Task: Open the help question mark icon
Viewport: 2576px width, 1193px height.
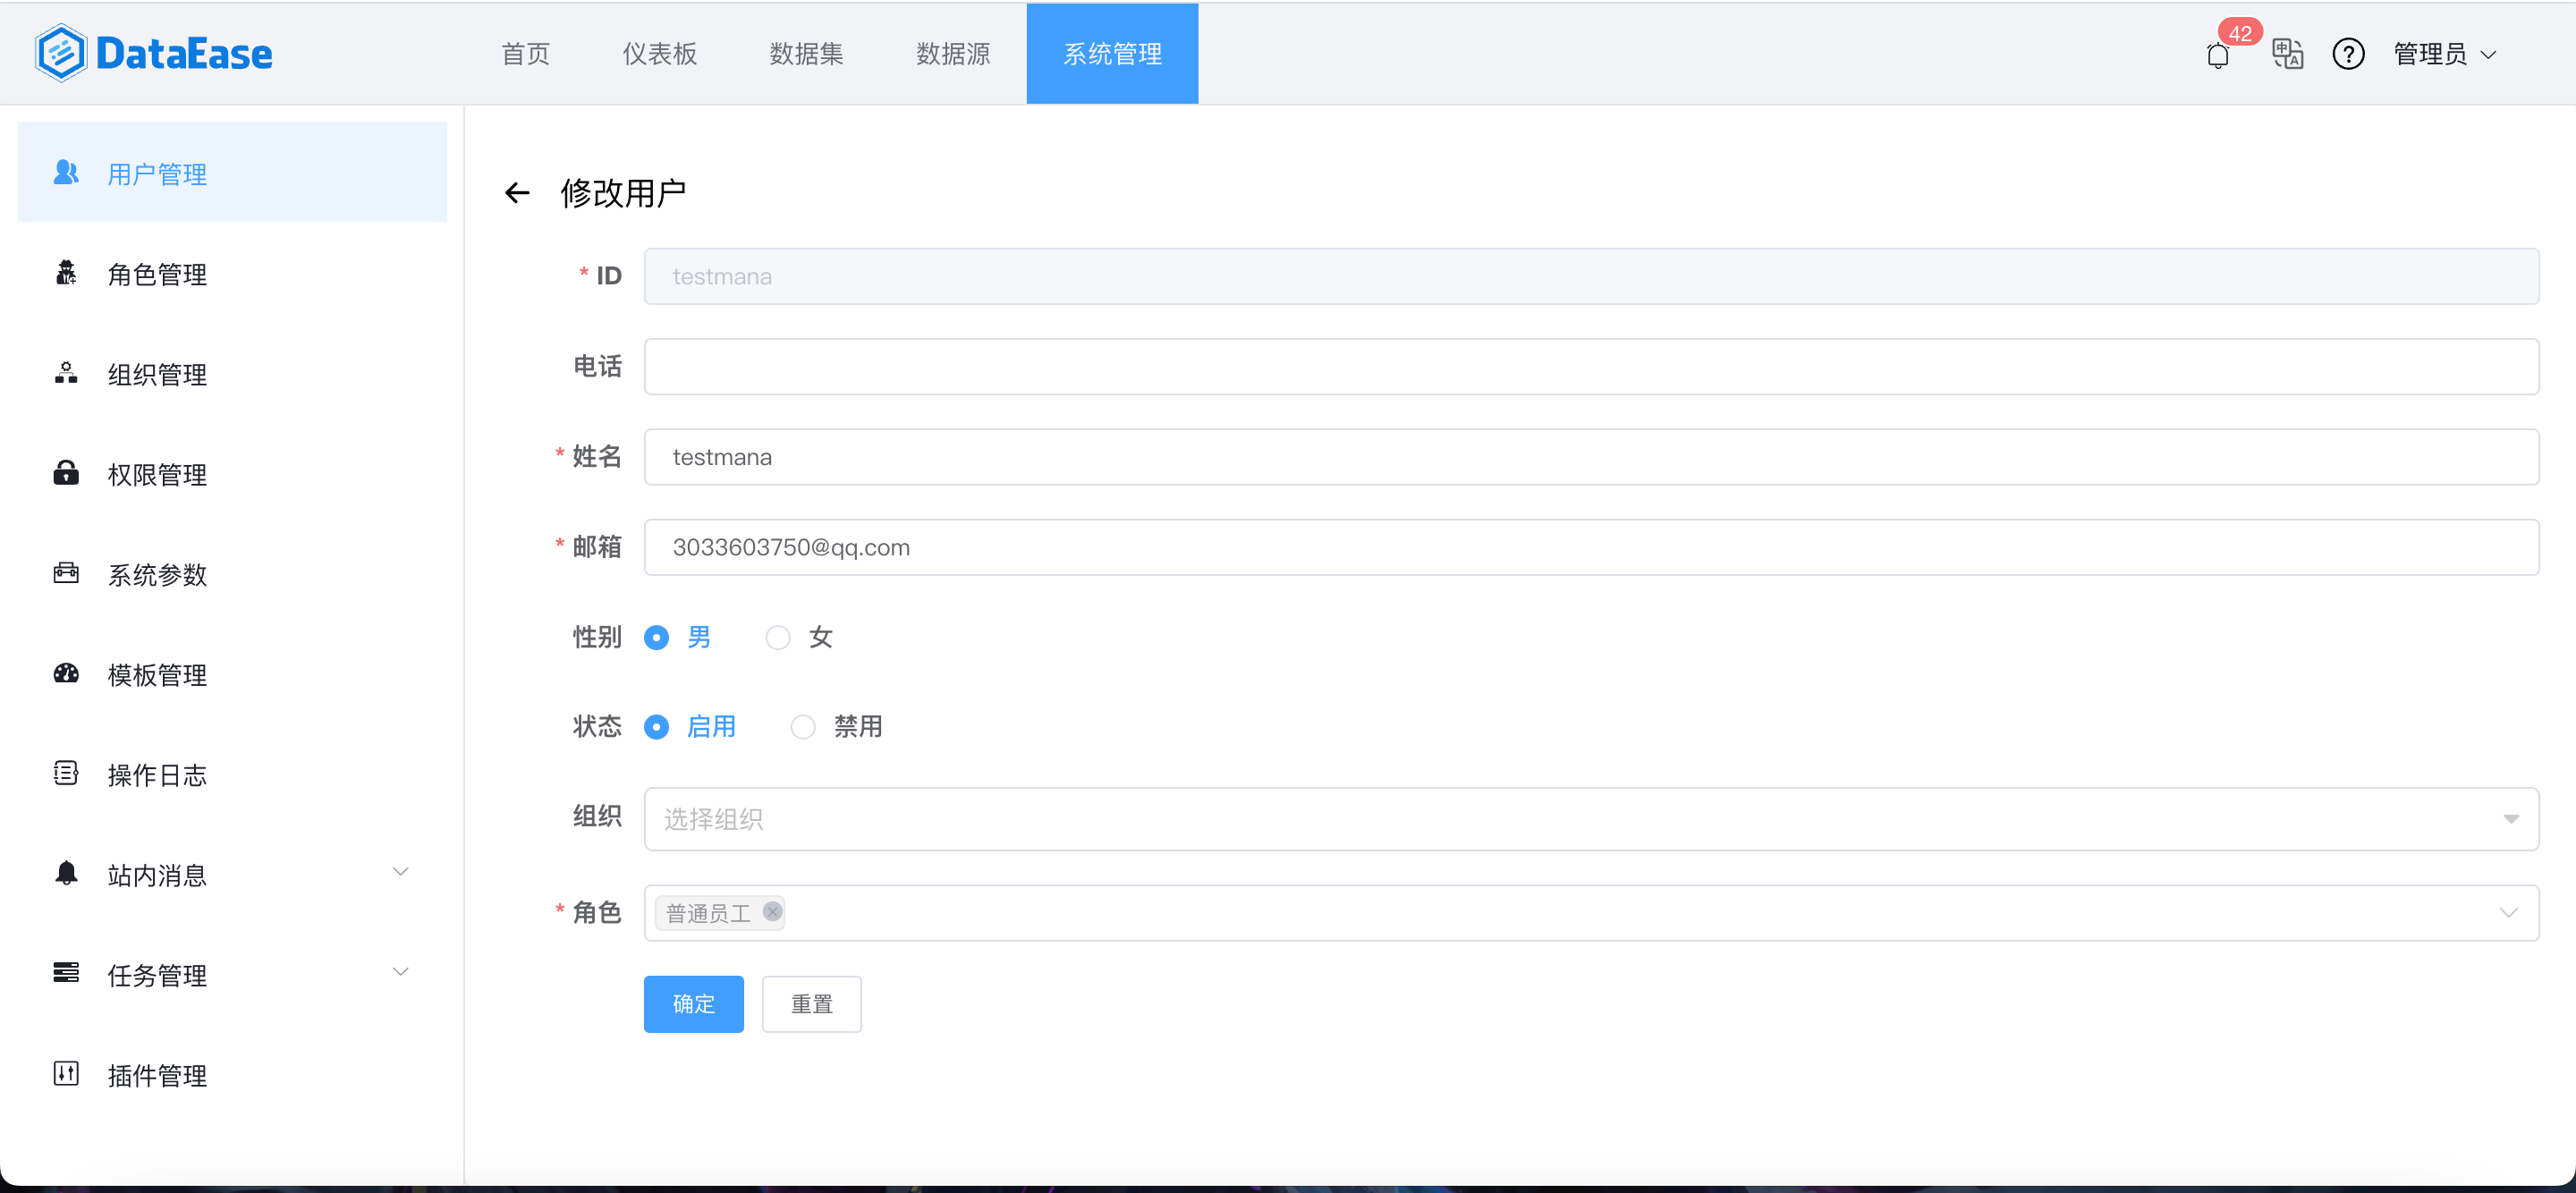Action: point(2348,54)
